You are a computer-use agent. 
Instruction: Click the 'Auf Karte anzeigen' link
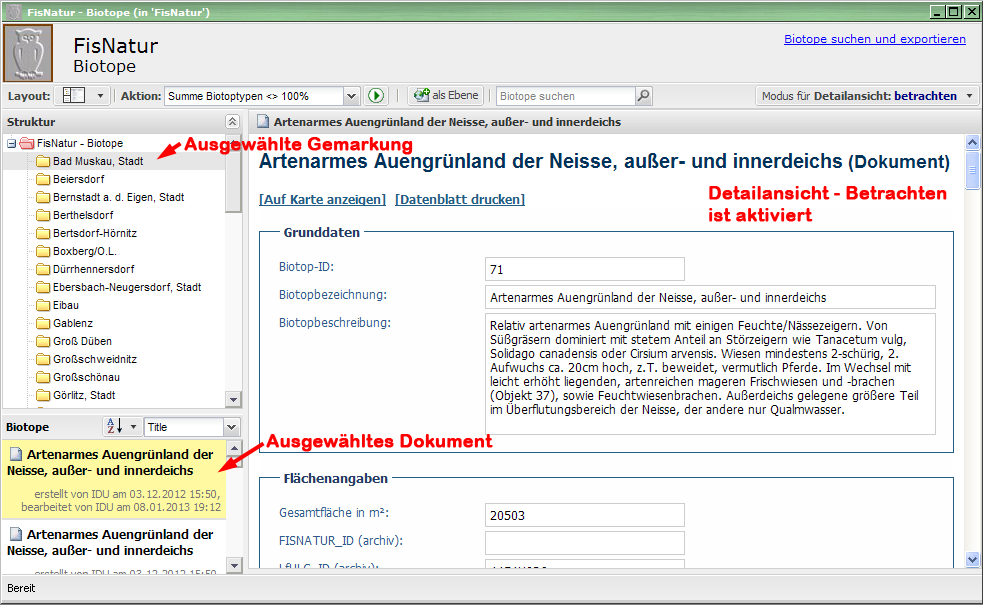(x=322, y=199)
